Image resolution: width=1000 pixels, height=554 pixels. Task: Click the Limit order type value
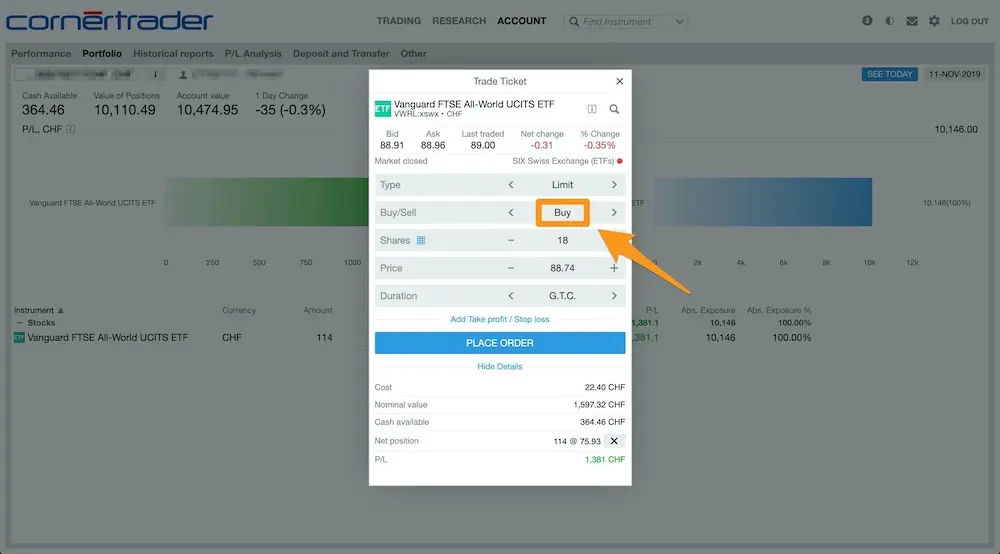click(x=562, y=185)
